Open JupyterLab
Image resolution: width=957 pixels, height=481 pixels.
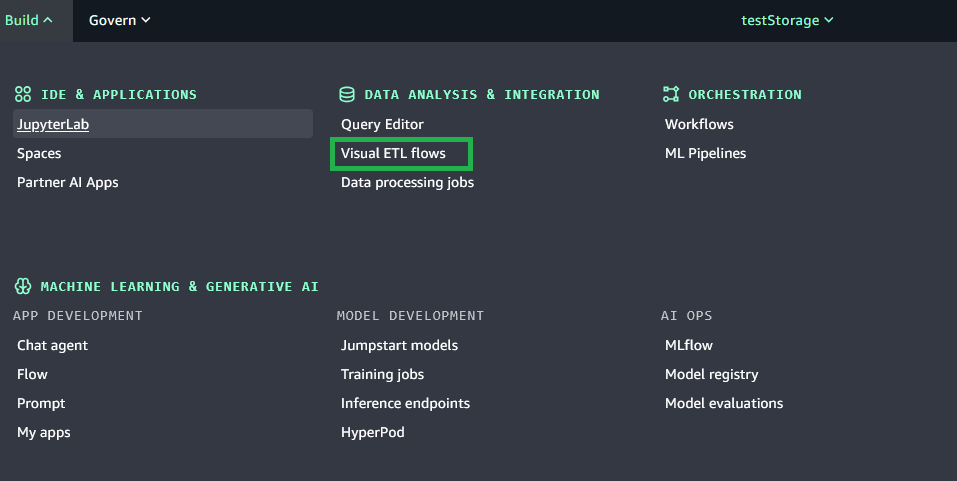[53, 124]
